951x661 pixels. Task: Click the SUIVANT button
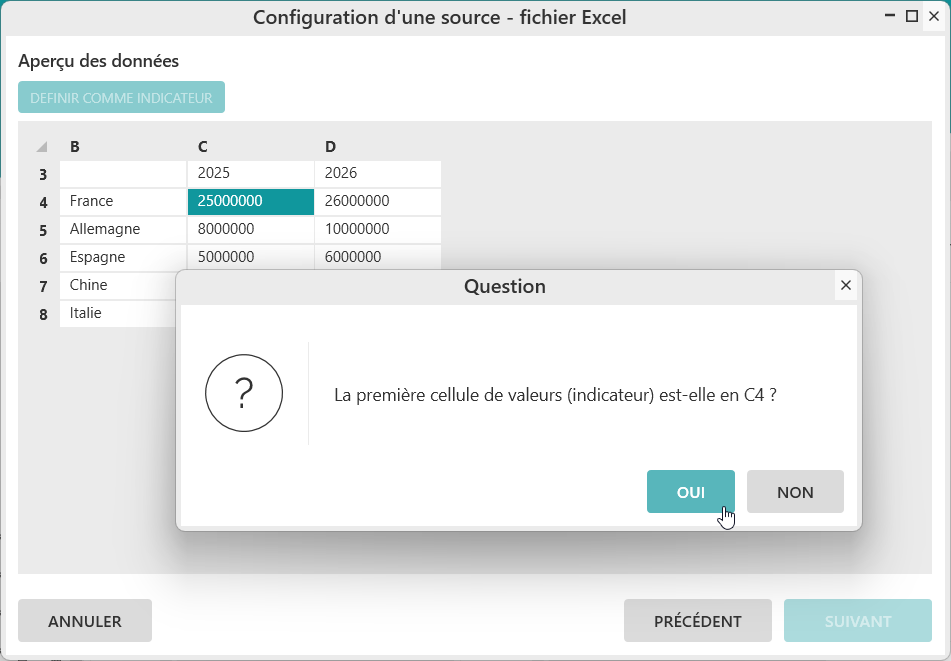(x=857, y=621)
